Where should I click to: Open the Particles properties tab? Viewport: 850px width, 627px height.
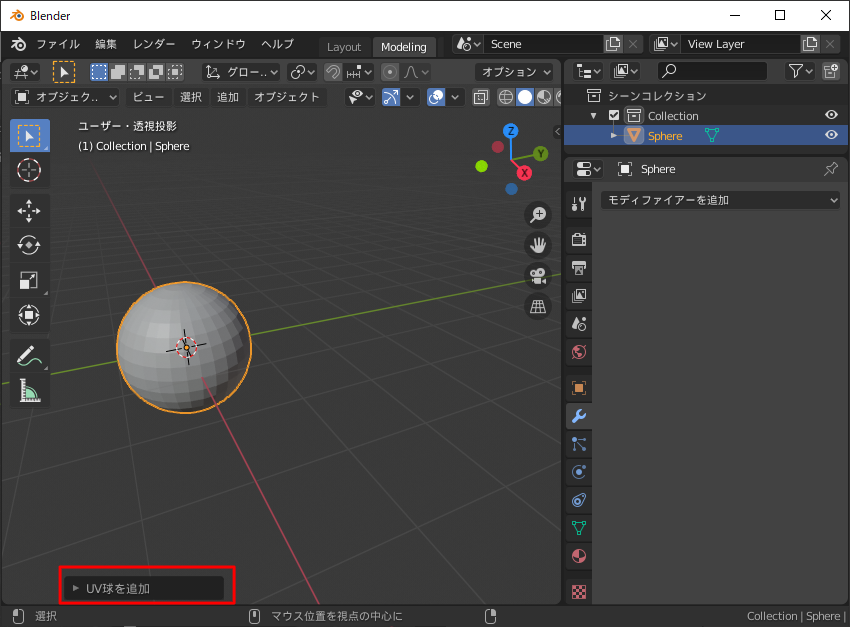[579, 444]
